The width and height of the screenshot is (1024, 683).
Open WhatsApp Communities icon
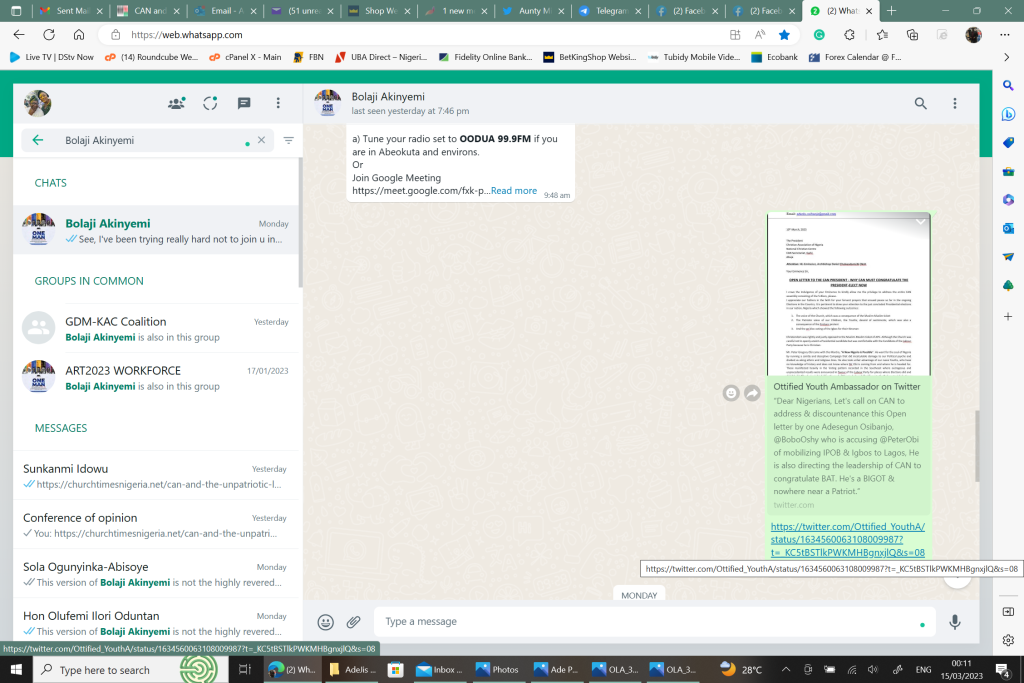pyautogui.click(x=177, y=103)
